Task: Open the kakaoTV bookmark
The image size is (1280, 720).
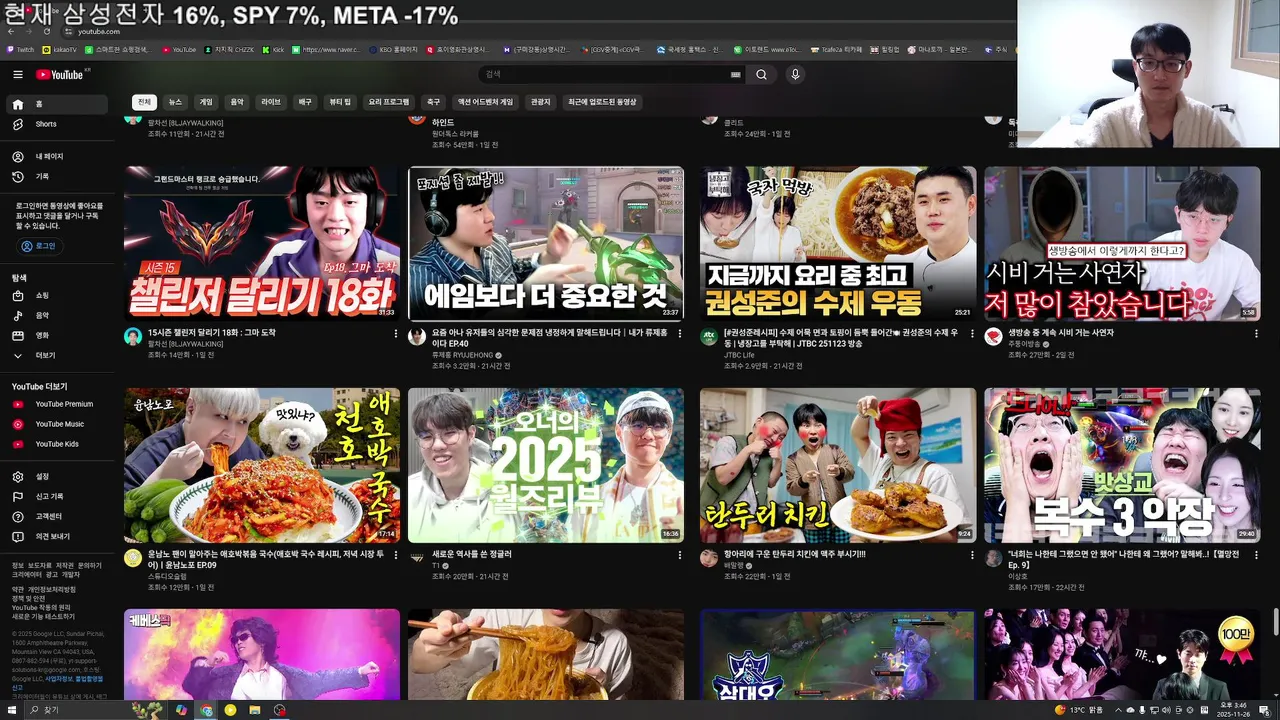Action: coord(61,49)
